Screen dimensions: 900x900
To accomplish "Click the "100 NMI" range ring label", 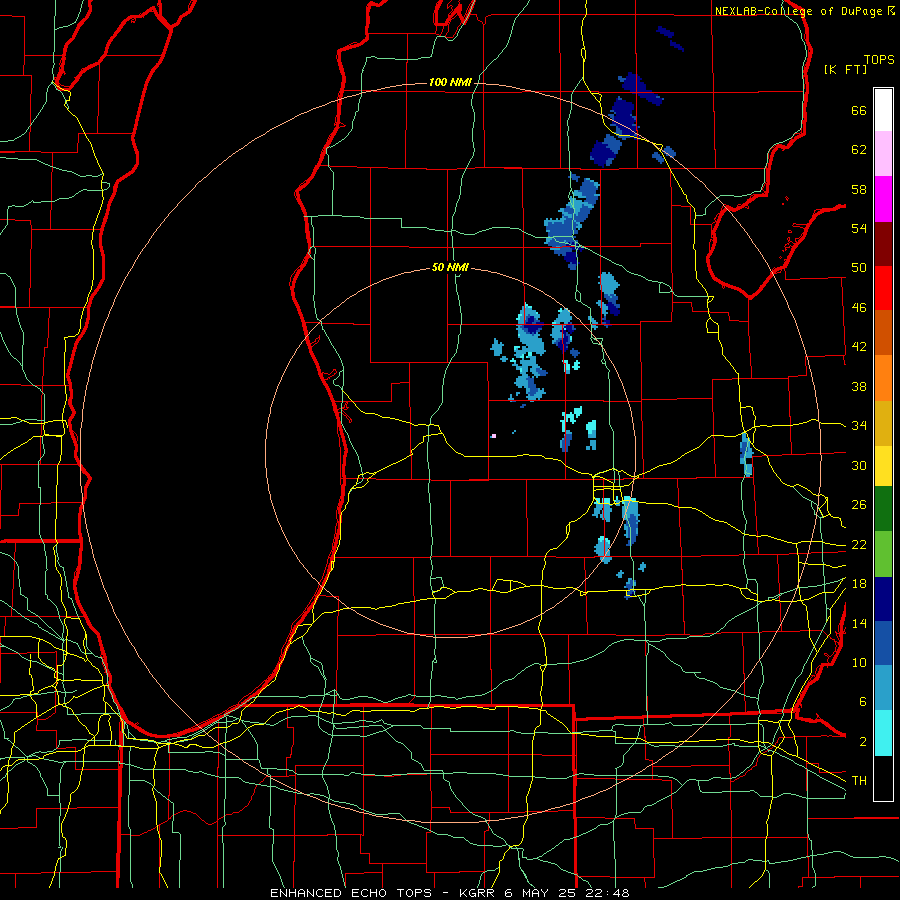I will point(450,83).
